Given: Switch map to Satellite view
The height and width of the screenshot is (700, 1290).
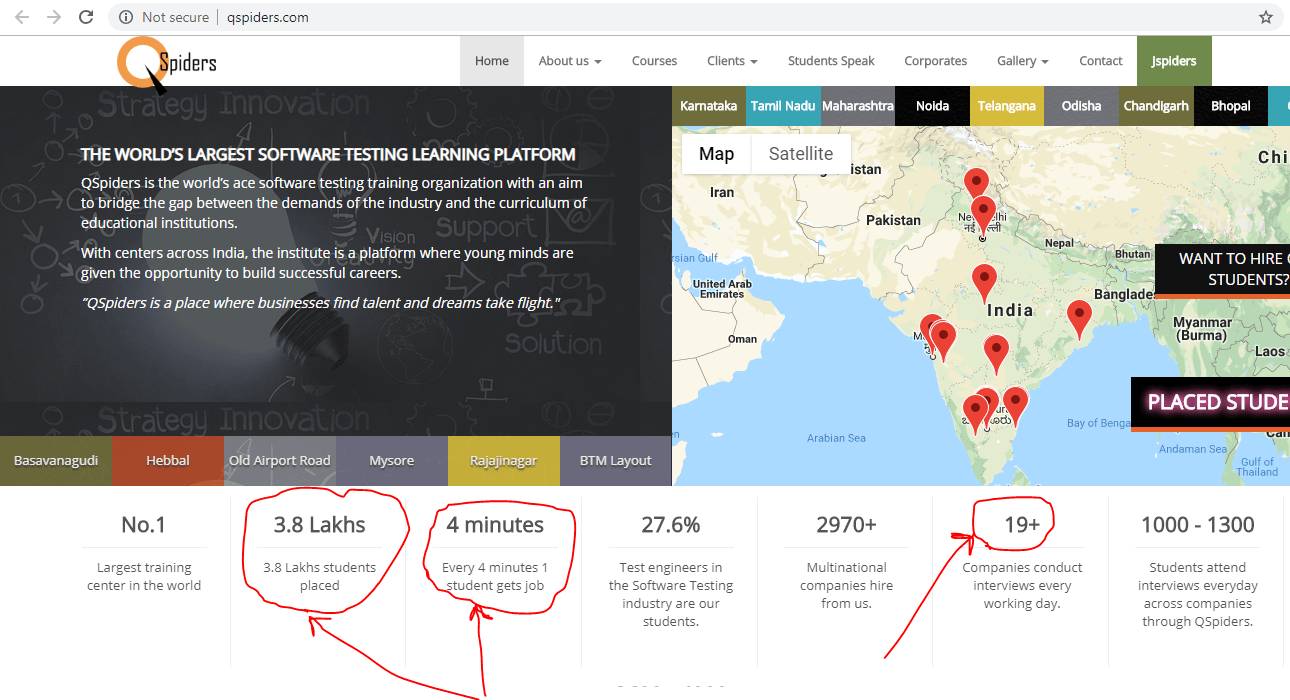Looking at the screenshot, I should [800, 154].
